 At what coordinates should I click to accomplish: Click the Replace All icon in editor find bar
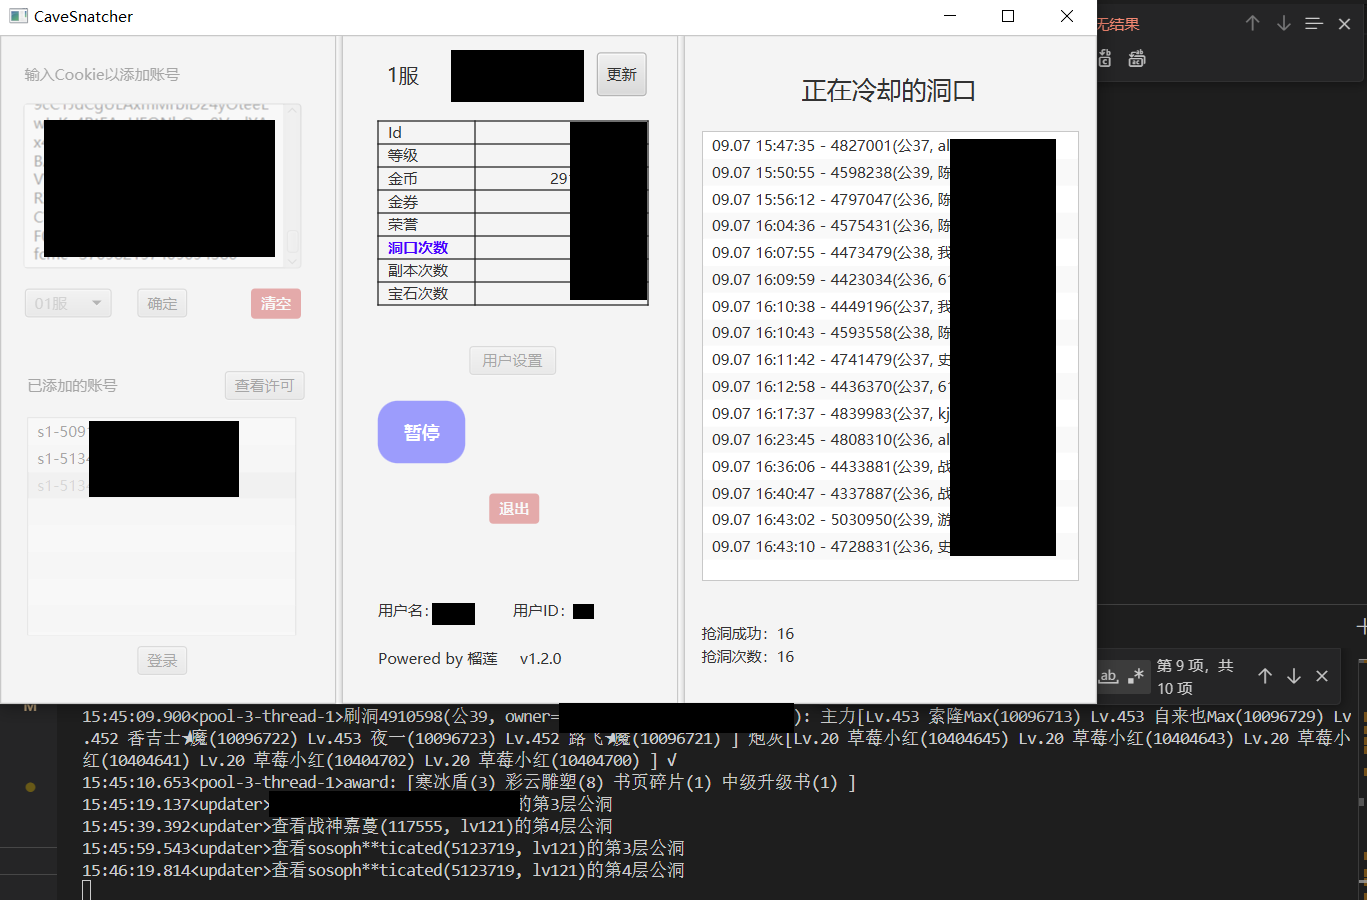[x=1137, y=59]
